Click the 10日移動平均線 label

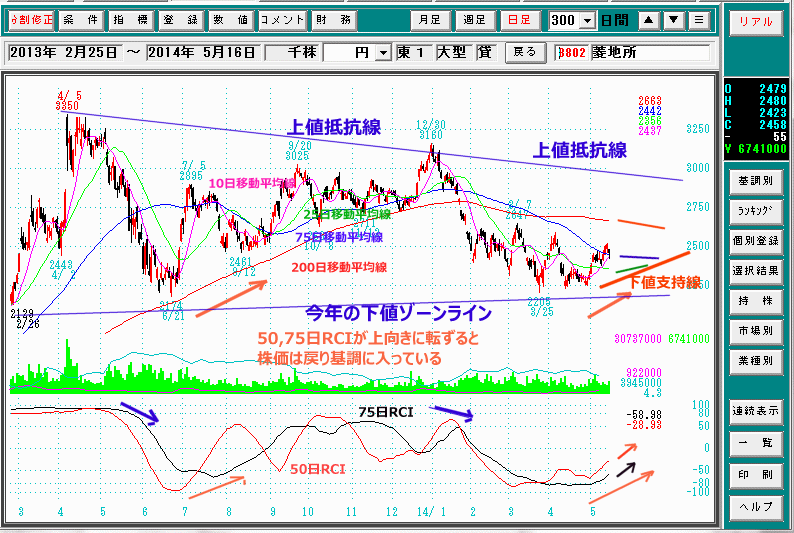click(x=252, y=183)
